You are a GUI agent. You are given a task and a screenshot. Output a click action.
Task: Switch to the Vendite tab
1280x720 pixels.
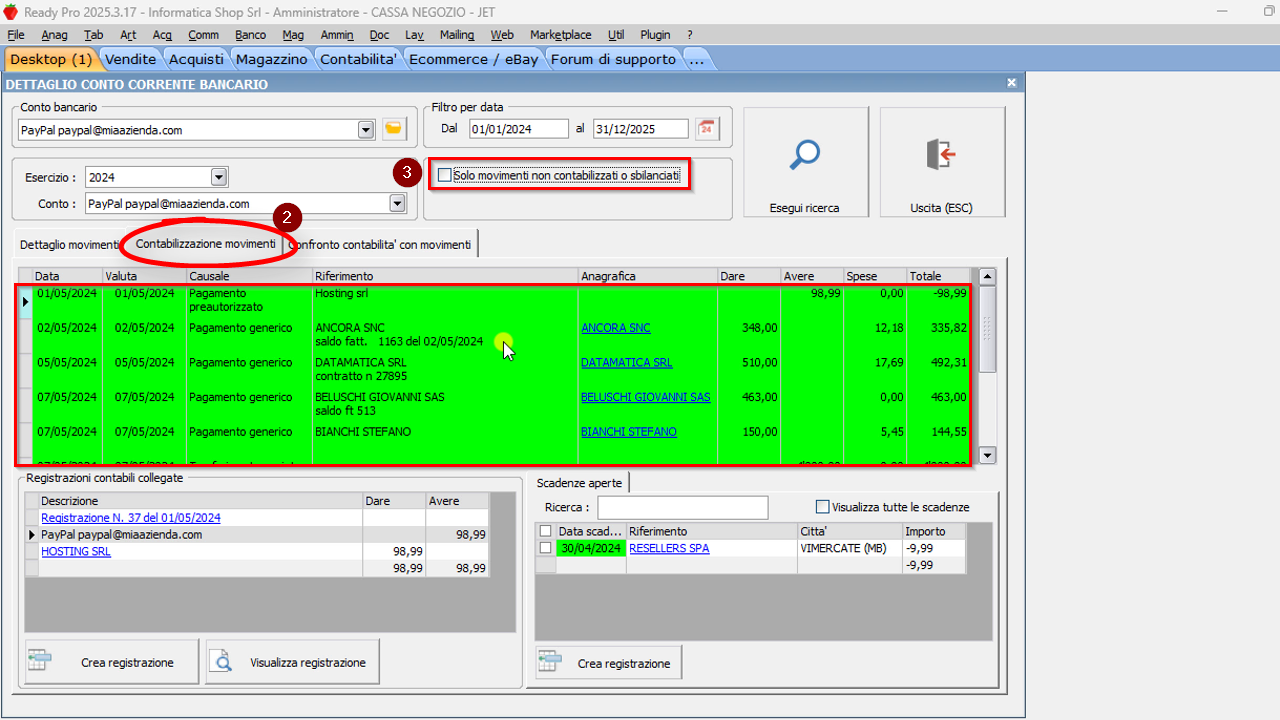pyautogui.click(x=130, y=59)
